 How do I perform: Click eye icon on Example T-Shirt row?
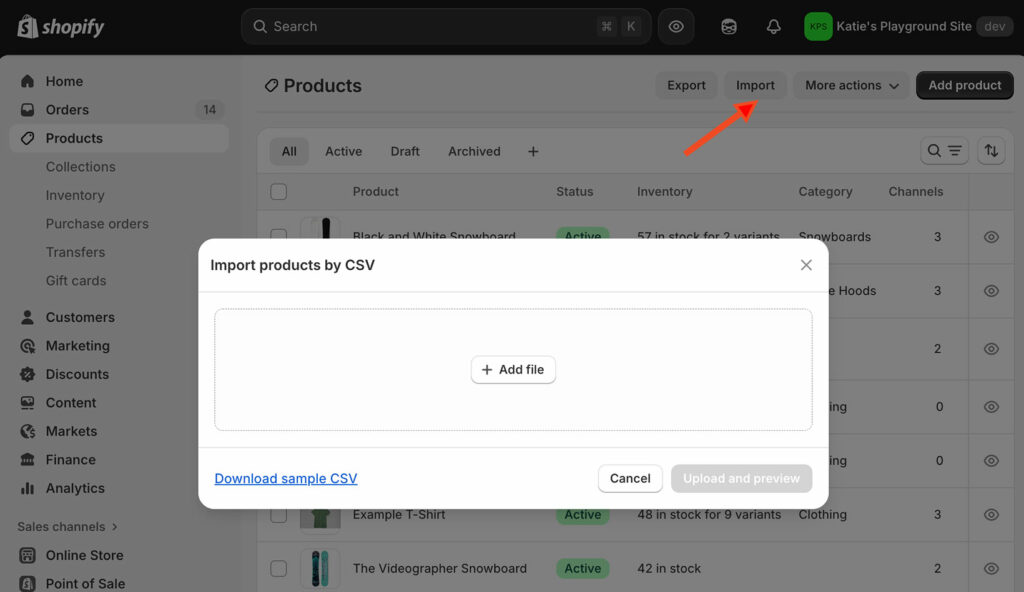point(991,515)
